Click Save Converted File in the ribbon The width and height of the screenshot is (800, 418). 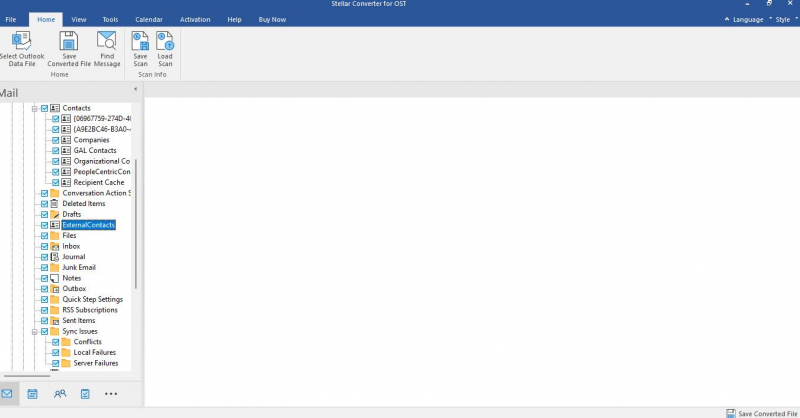click(68, 42)
